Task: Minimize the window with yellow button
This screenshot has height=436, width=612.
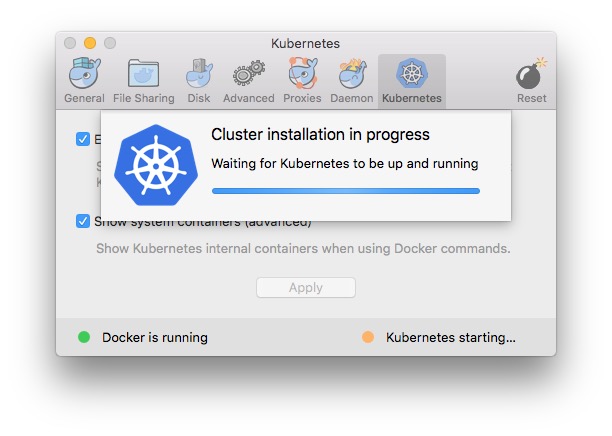Action: (x=90, y=43)
